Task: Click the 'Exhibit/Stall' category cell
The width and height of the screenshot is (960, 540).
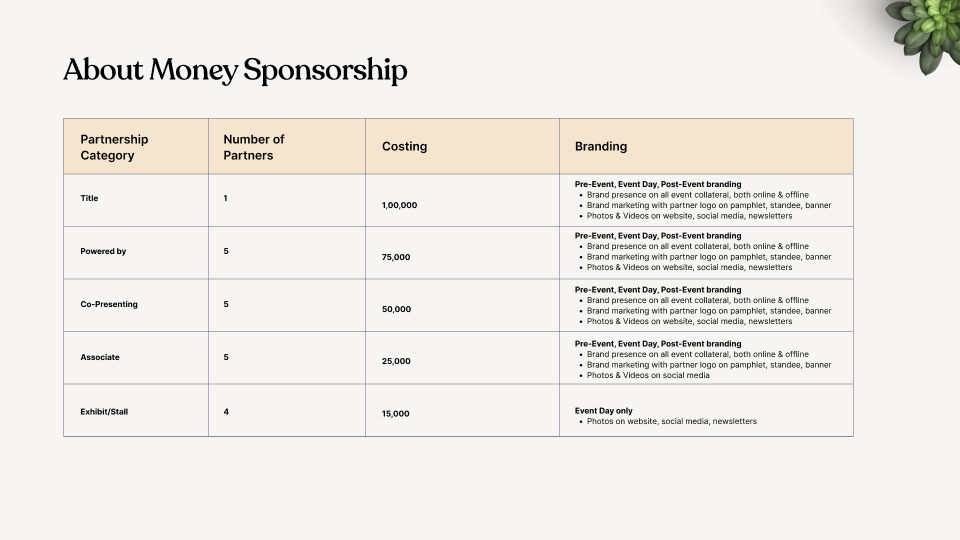Action: point(104,411)
